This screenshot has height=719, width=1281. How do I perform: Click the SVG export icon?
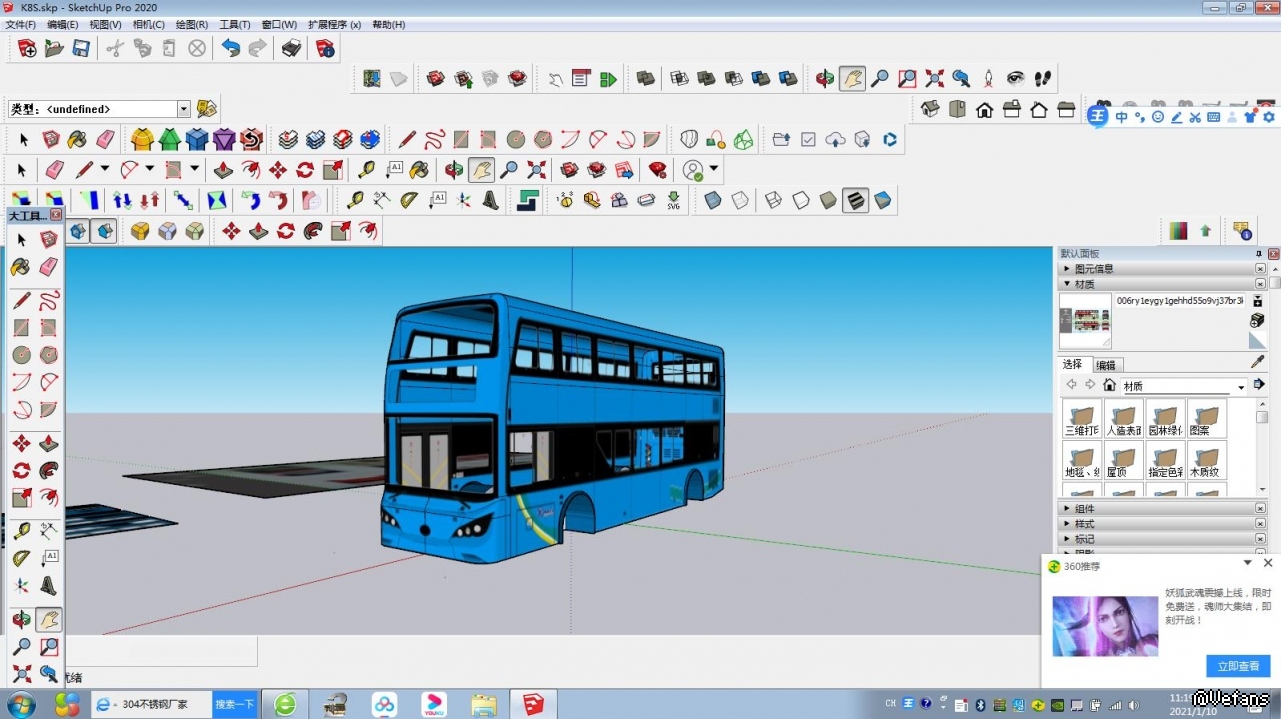point(674,200)
